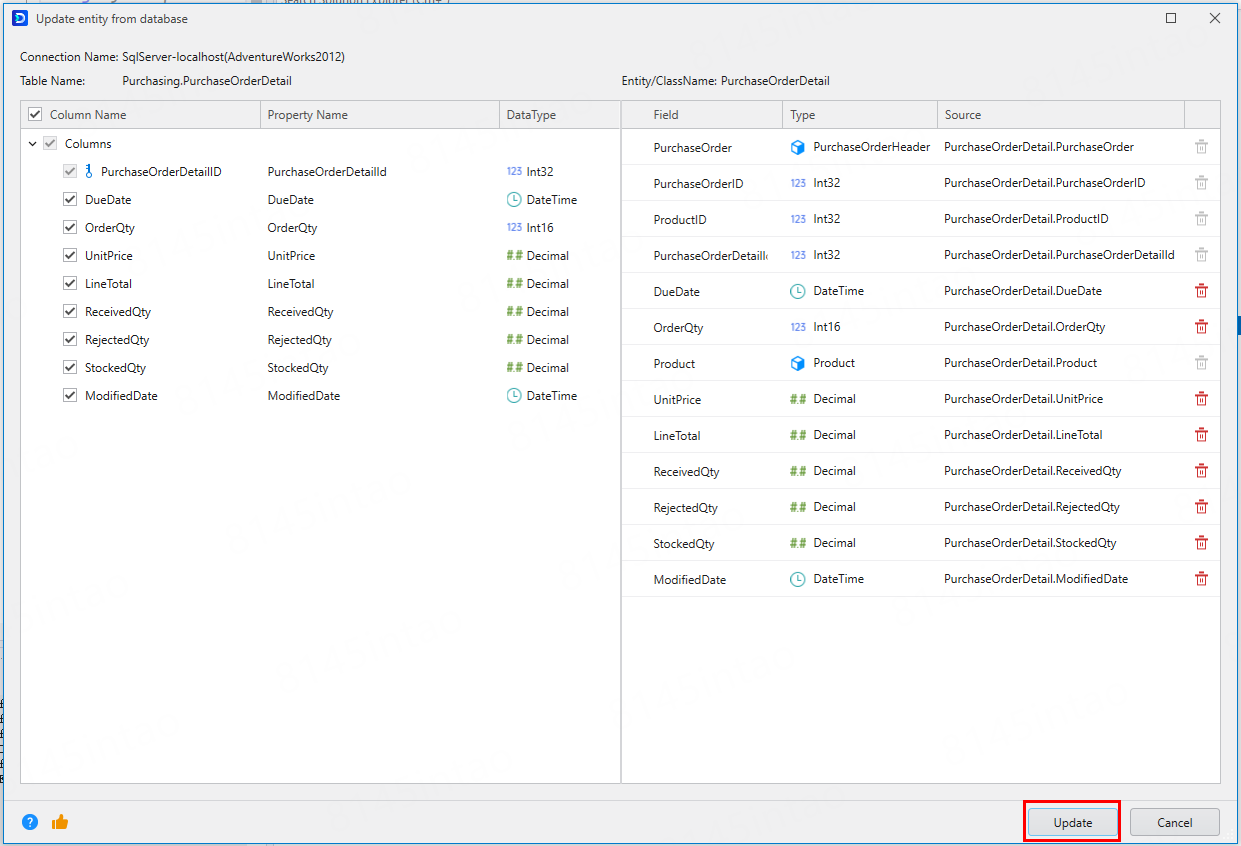The width and height of the screenshot is (1241, 846).
Task: Click trash icon for OrderQty field
Action: [1201, 327]
